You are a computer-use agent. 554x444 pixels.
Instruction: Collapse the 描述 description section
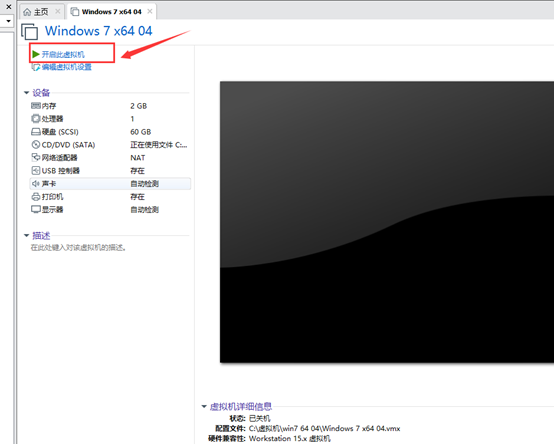coord(26,236)
